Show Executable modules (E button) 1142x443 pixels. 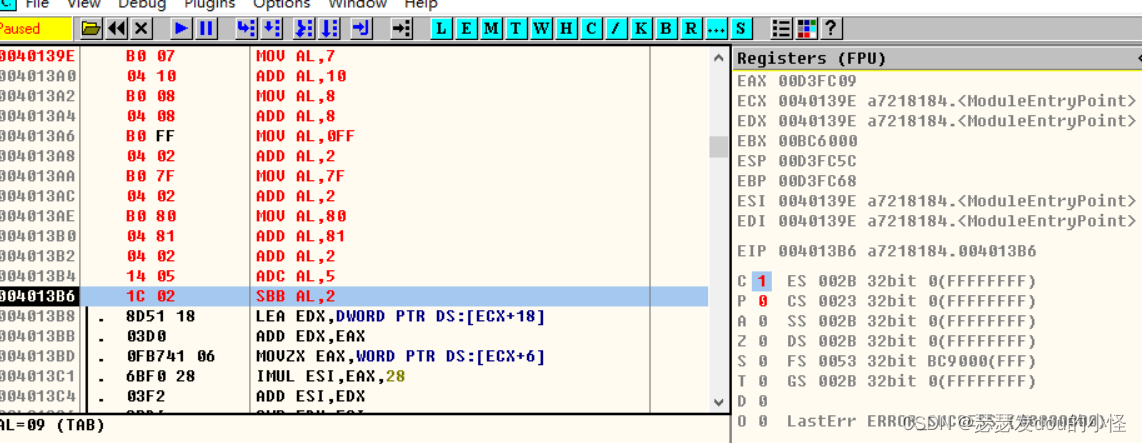tap(467, 29)
